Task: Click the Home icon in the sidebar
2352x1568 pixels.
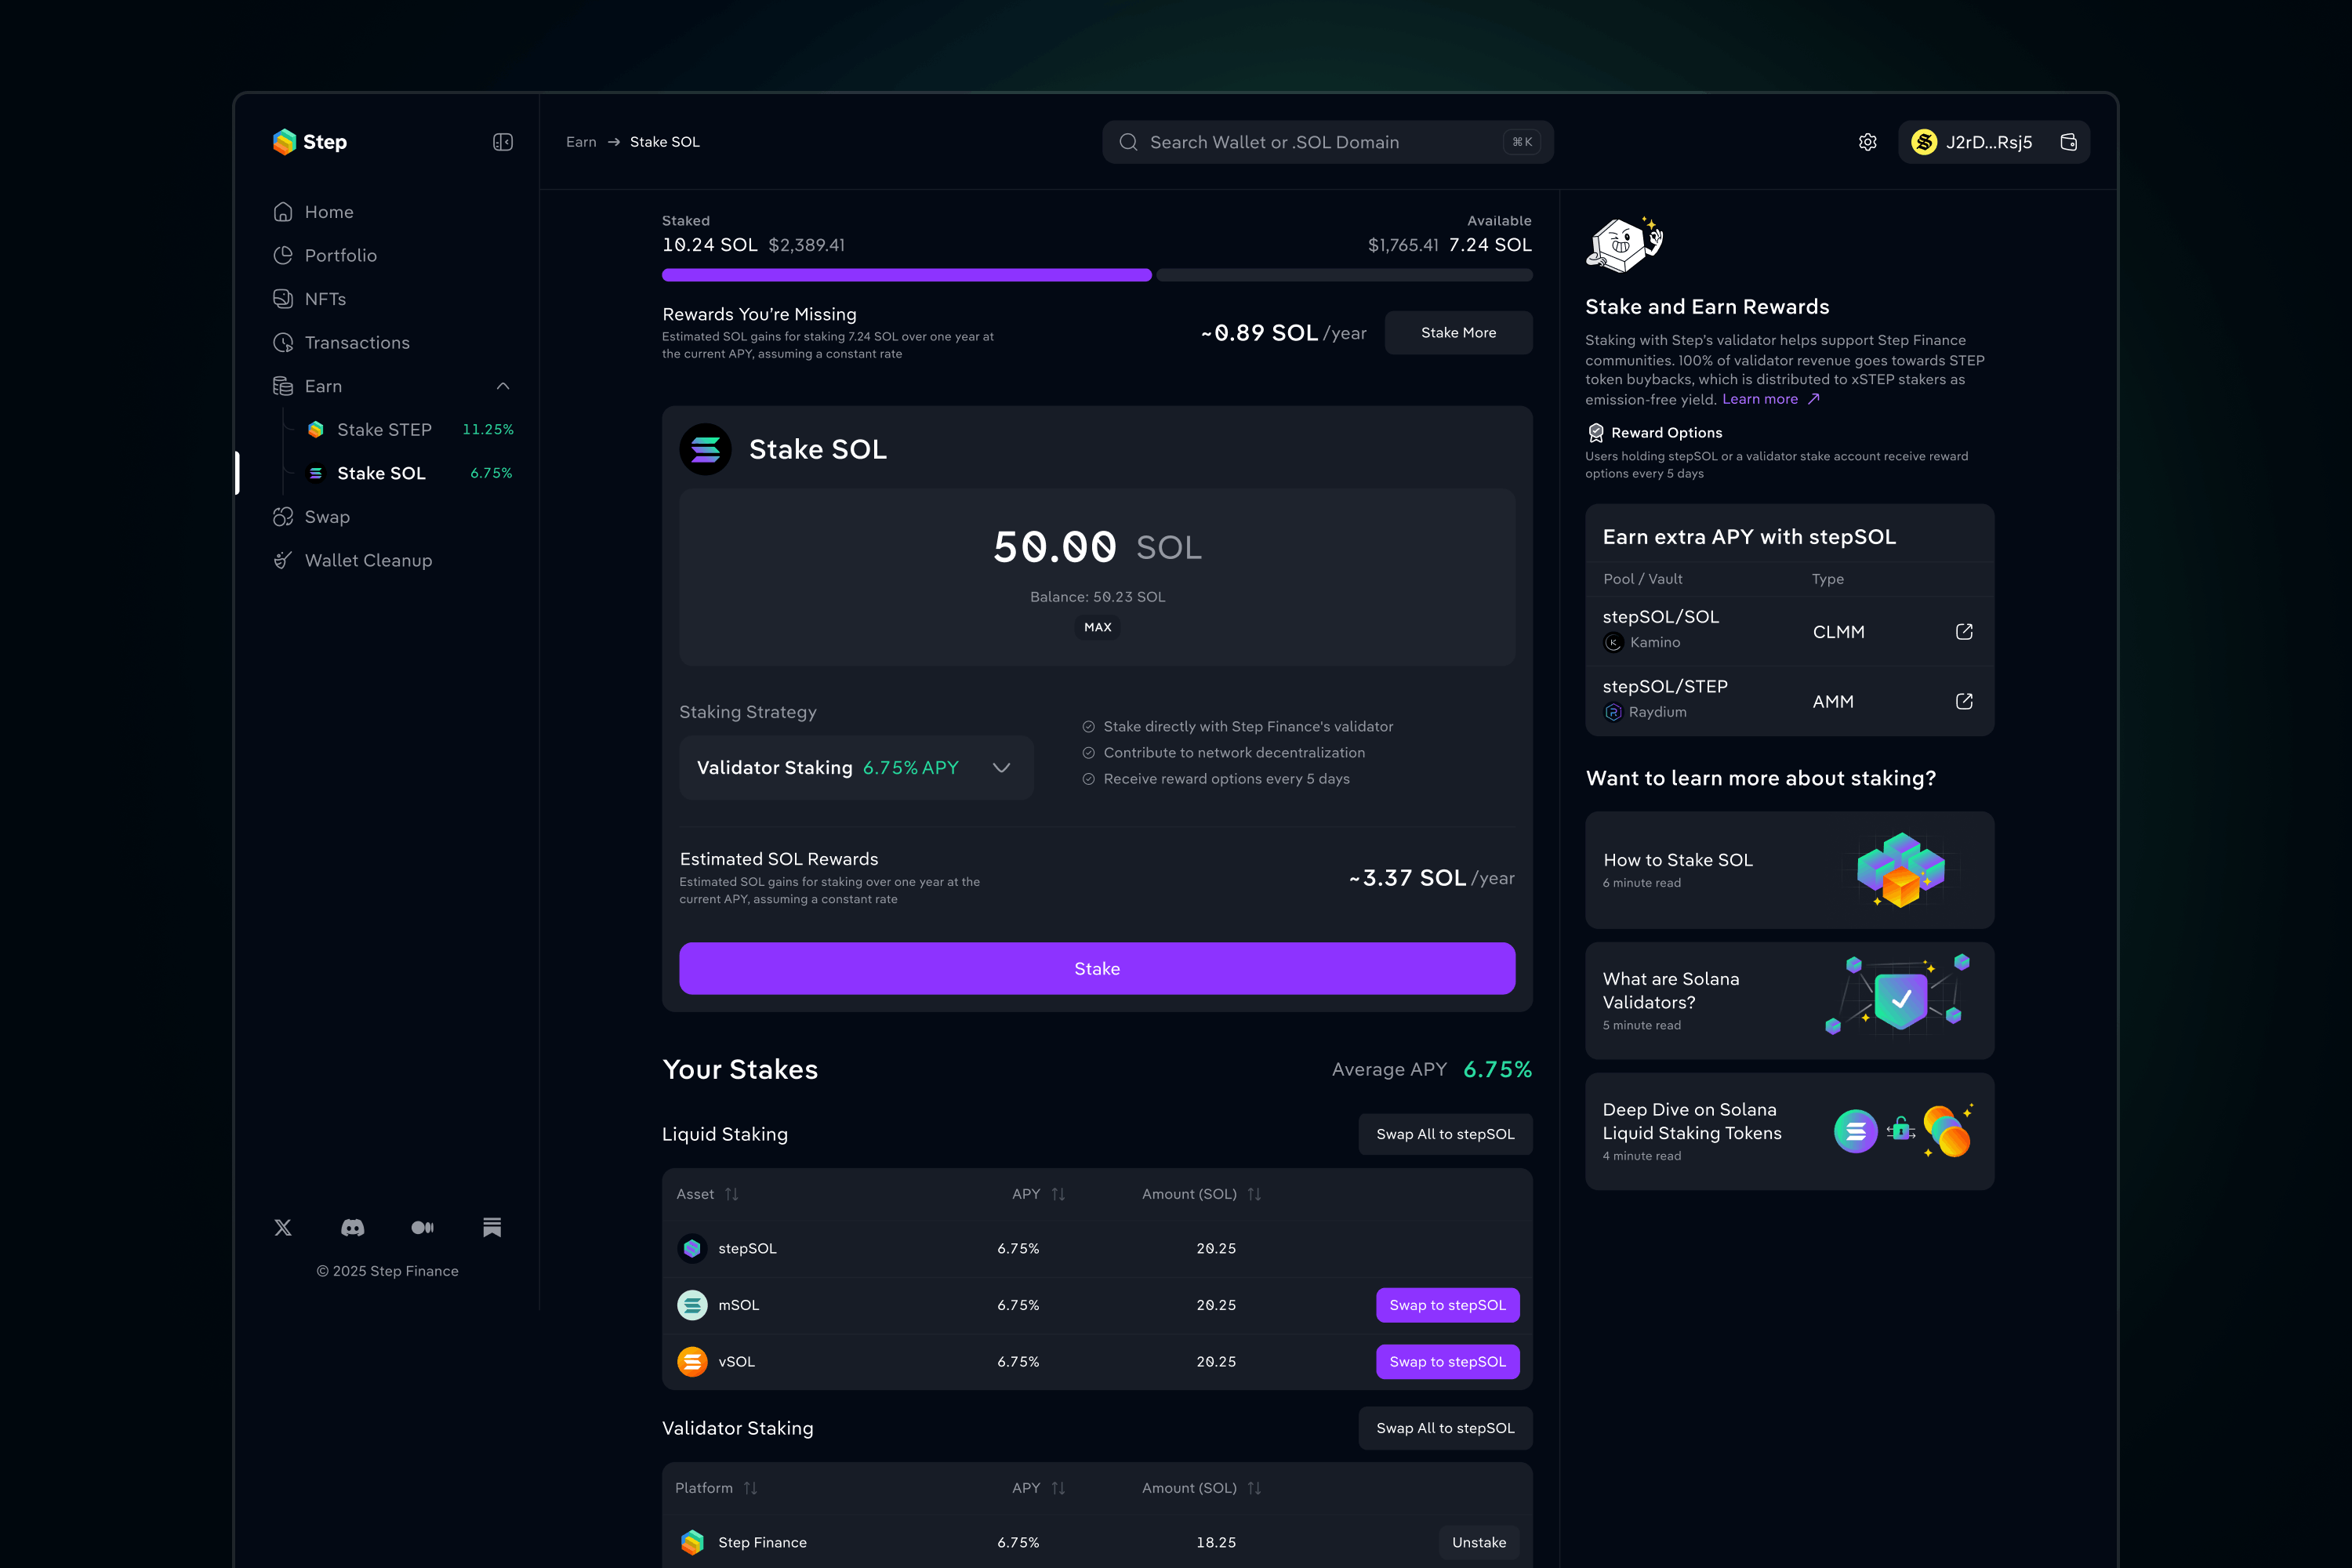Action: click(x=283, y=212)
